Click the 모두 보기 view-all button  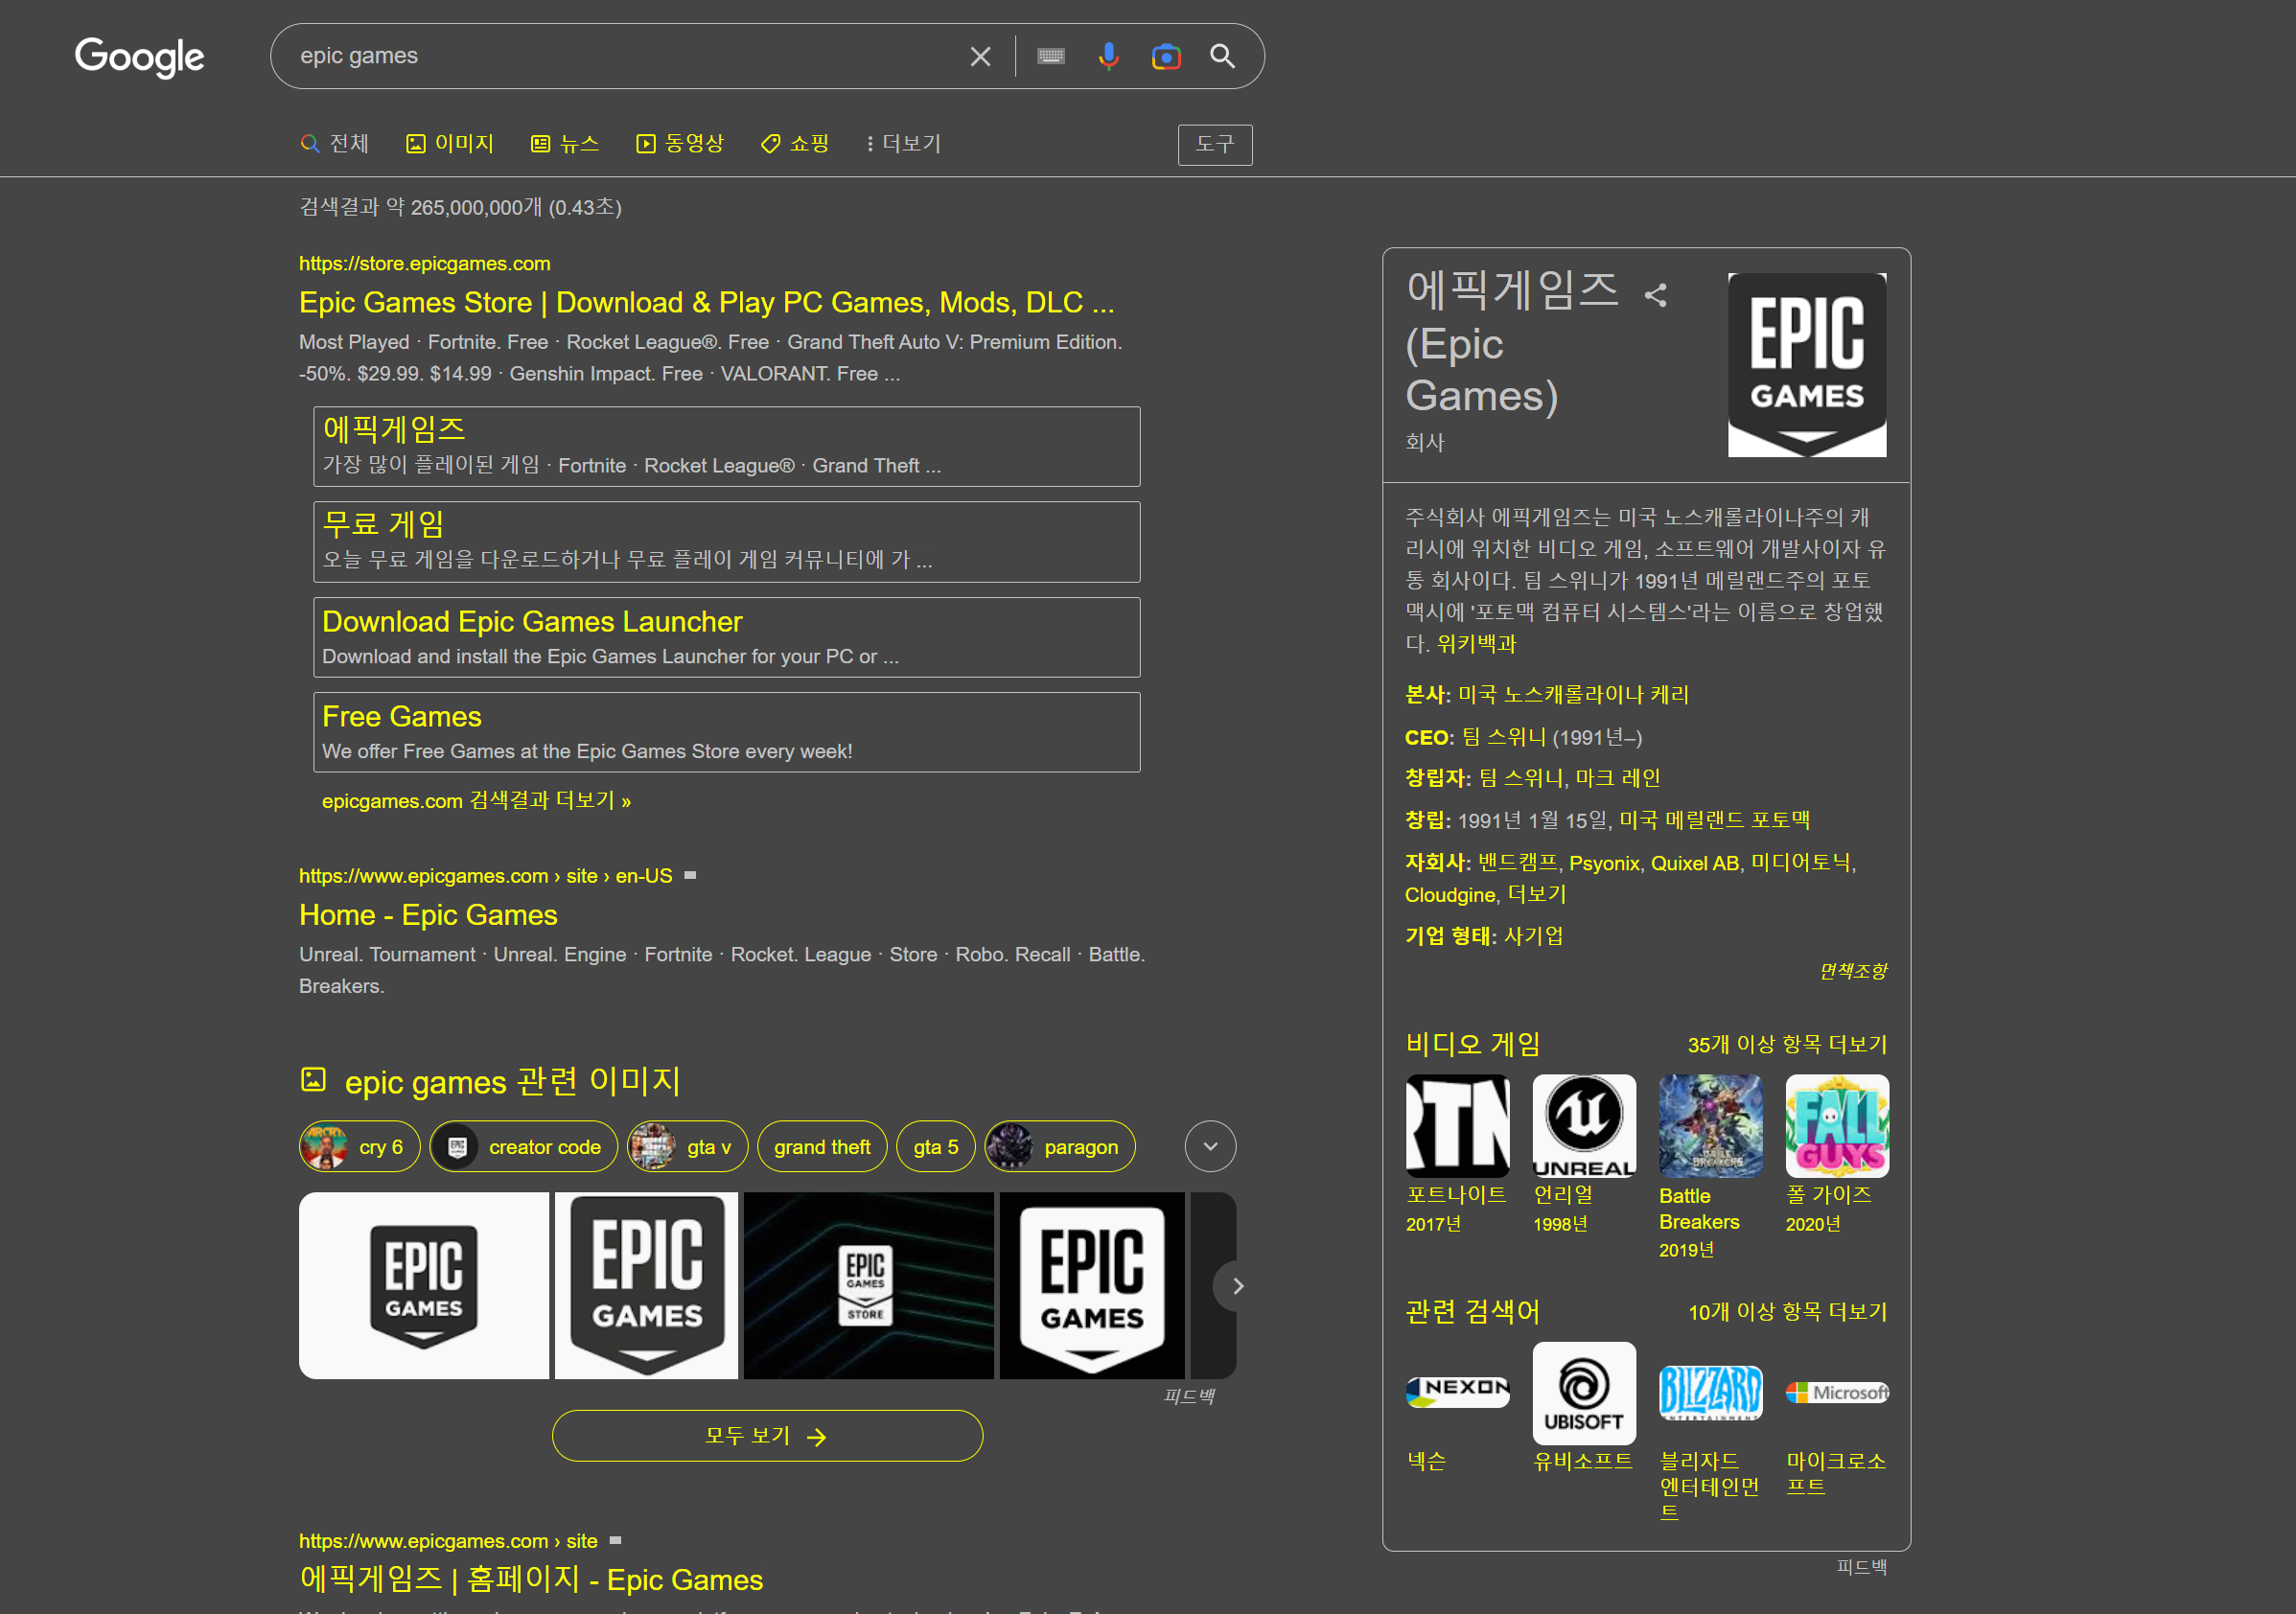(x=767, y=1436)
